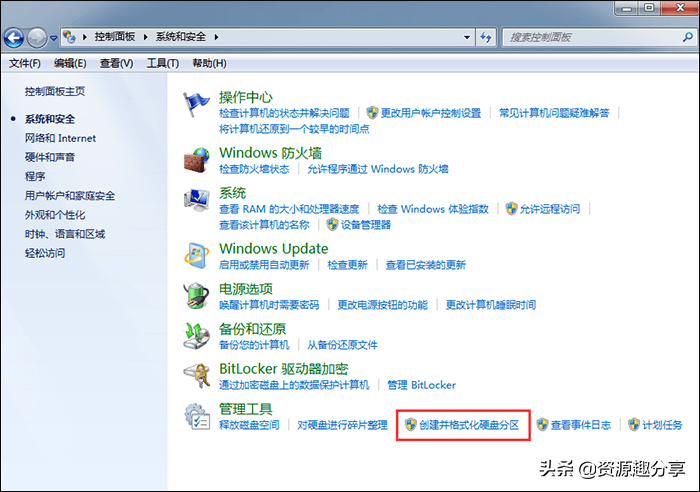Click the 系统 computer monitor icon
This screenshot has height=492, width=700.
tap(196, 200)
